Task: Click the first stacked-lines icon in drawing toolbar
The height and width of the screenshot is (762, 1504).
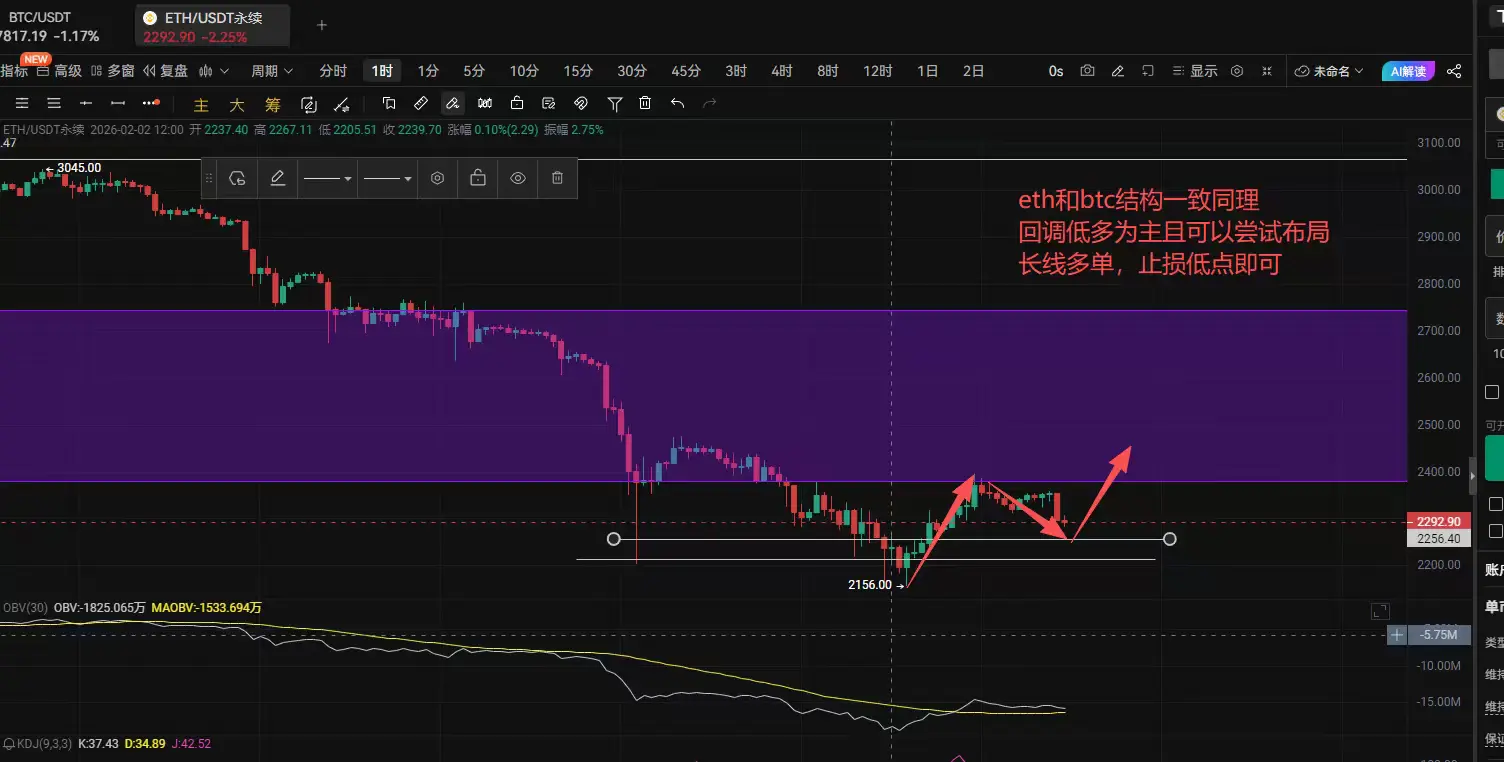Action: [x=22, y=103]
